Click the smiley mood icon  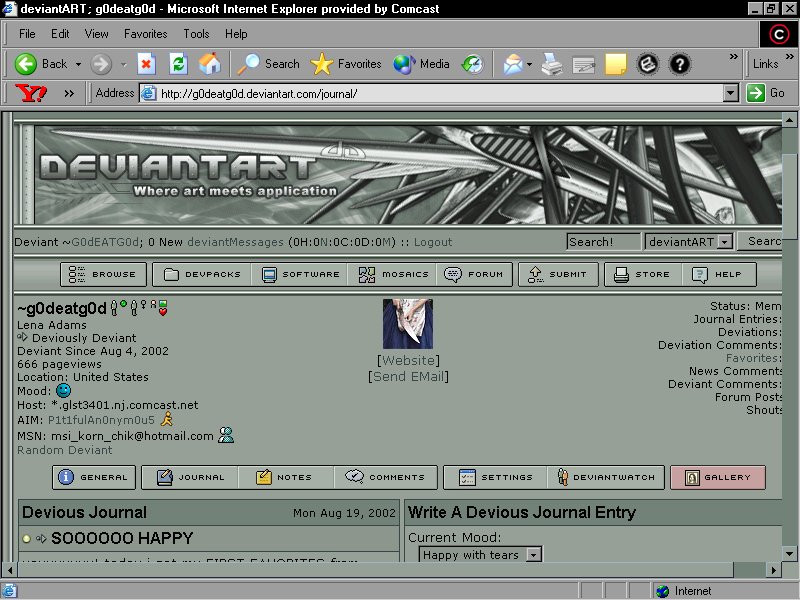[x=63, y=391]
